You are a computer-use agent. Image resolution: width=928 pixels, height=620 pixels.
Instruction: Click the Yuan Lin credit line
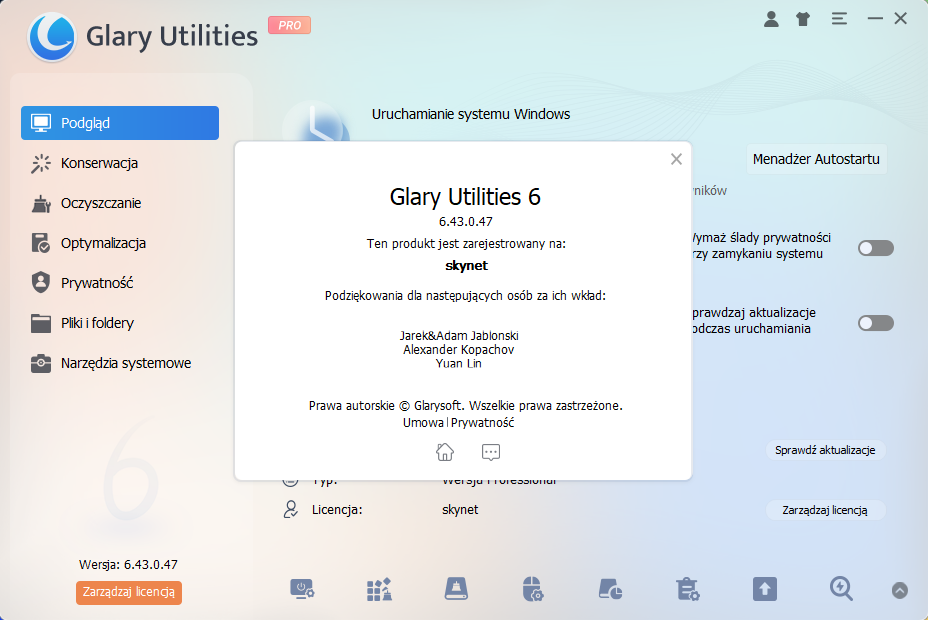tap(459, 363)
